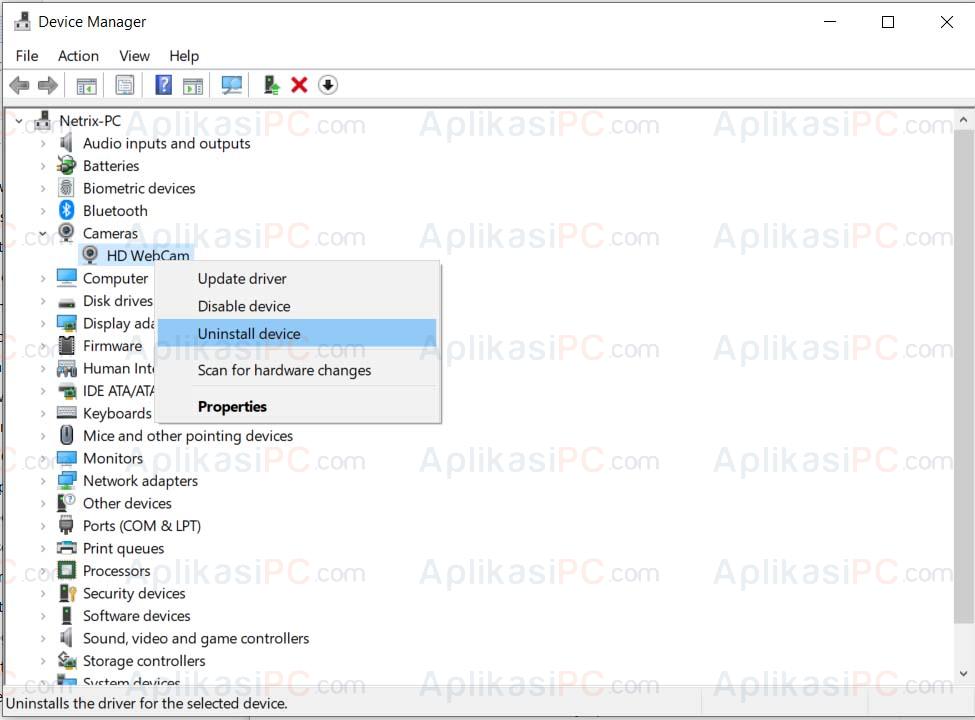Toggle the Show/Hide Action Pane toolbar icon
Viewport: 975px width, 720px height.
tap(193, 86)
